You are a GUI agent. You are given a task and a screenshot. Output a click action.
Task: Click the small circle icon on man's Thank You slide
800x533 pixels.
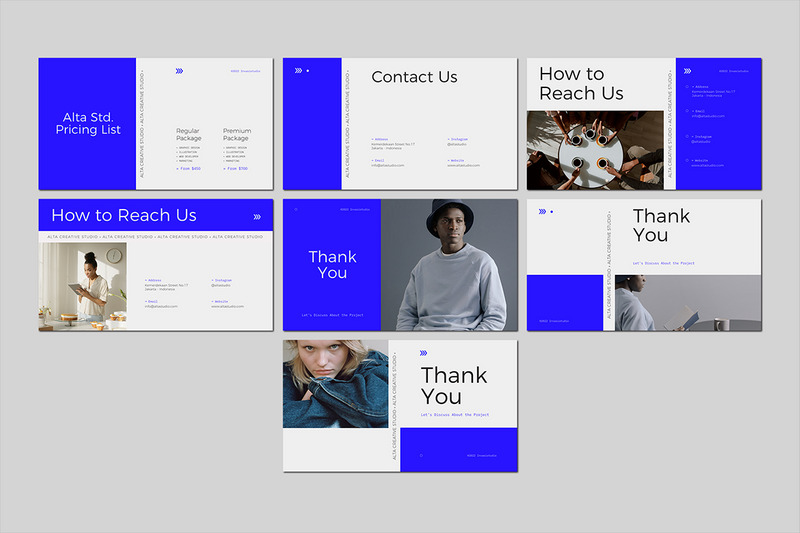[296, 209]
